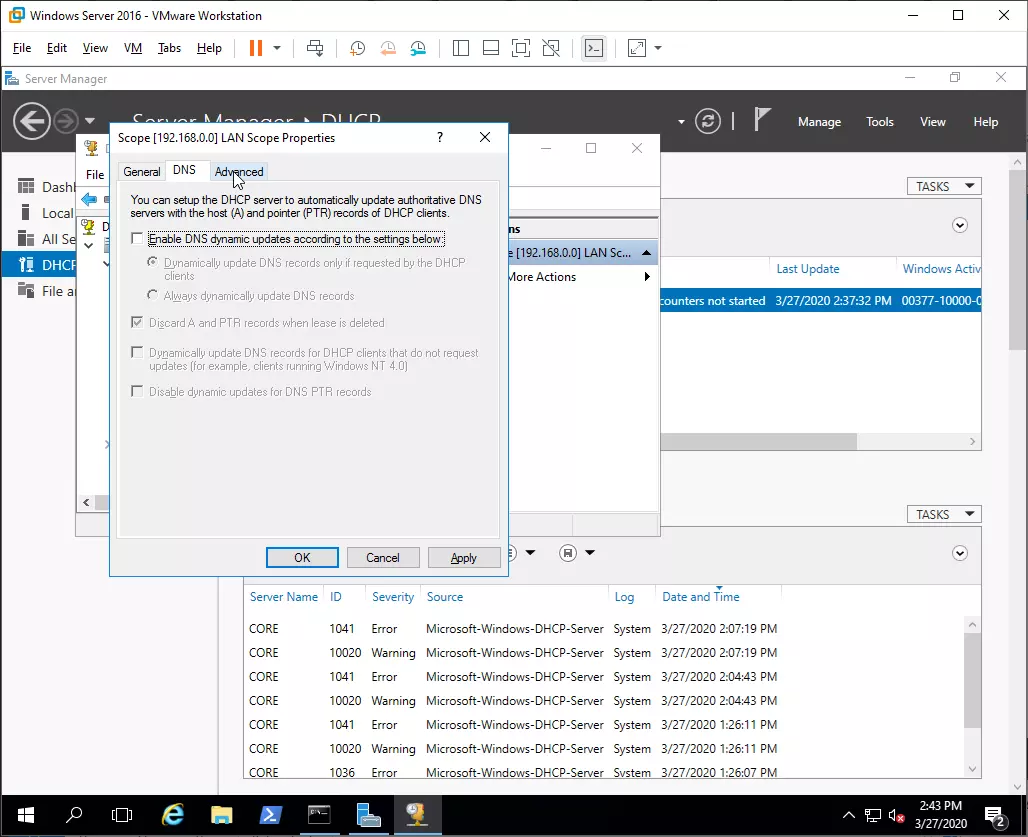1028x837 pixels.
Task: Open PowerShell from the taskbar
Action: (x=270, y=815)
